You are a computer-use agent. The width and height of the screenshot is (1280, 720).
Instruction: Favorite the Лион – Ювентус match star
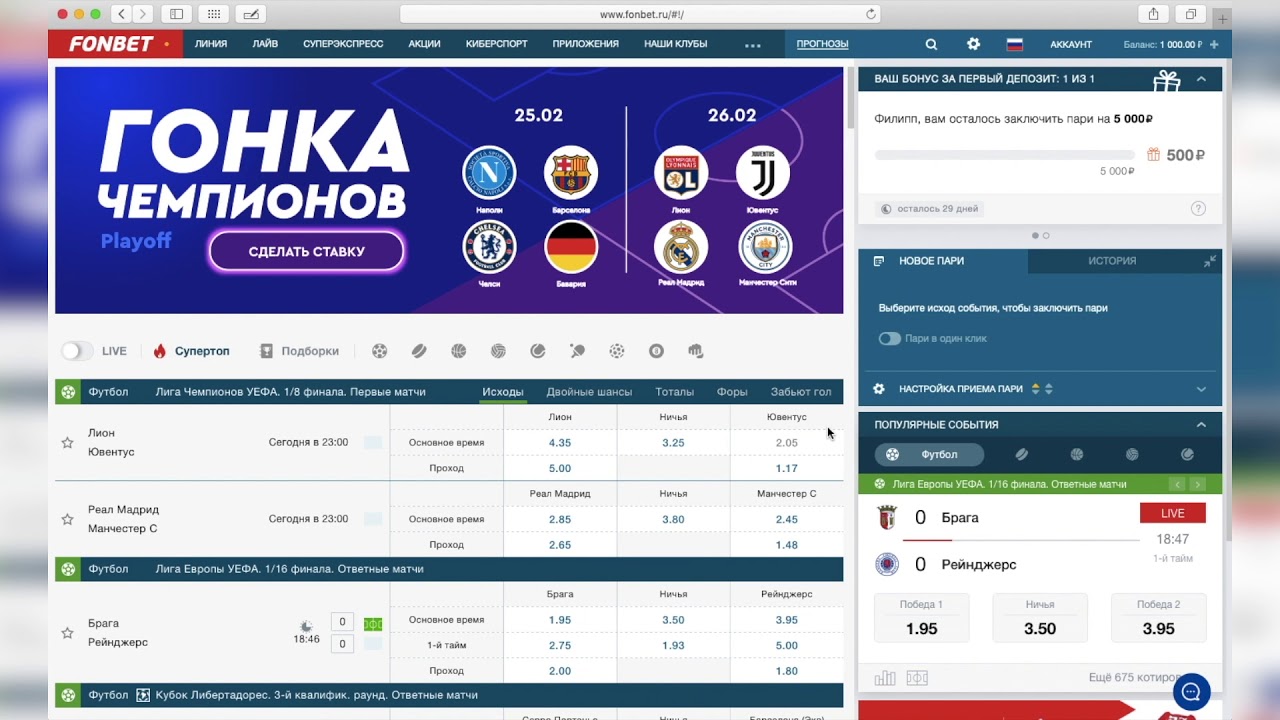[x=67, y=442]
